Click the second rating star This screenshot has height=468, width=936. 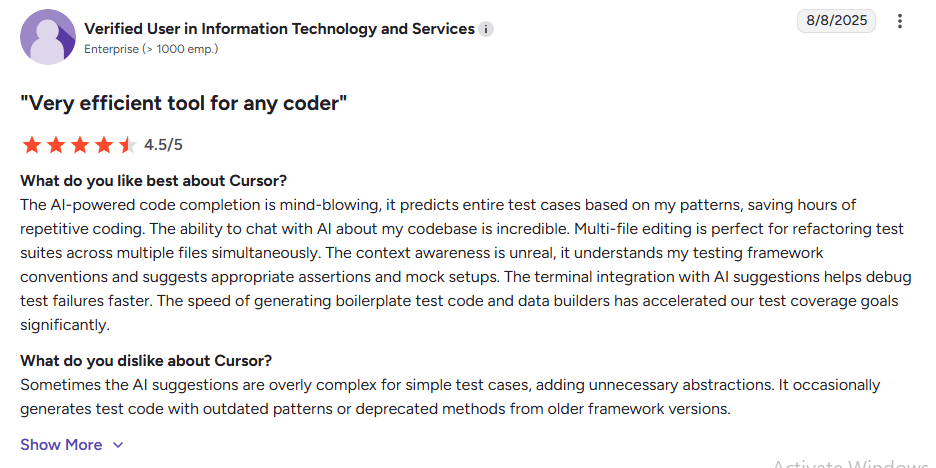pos(56,145)
